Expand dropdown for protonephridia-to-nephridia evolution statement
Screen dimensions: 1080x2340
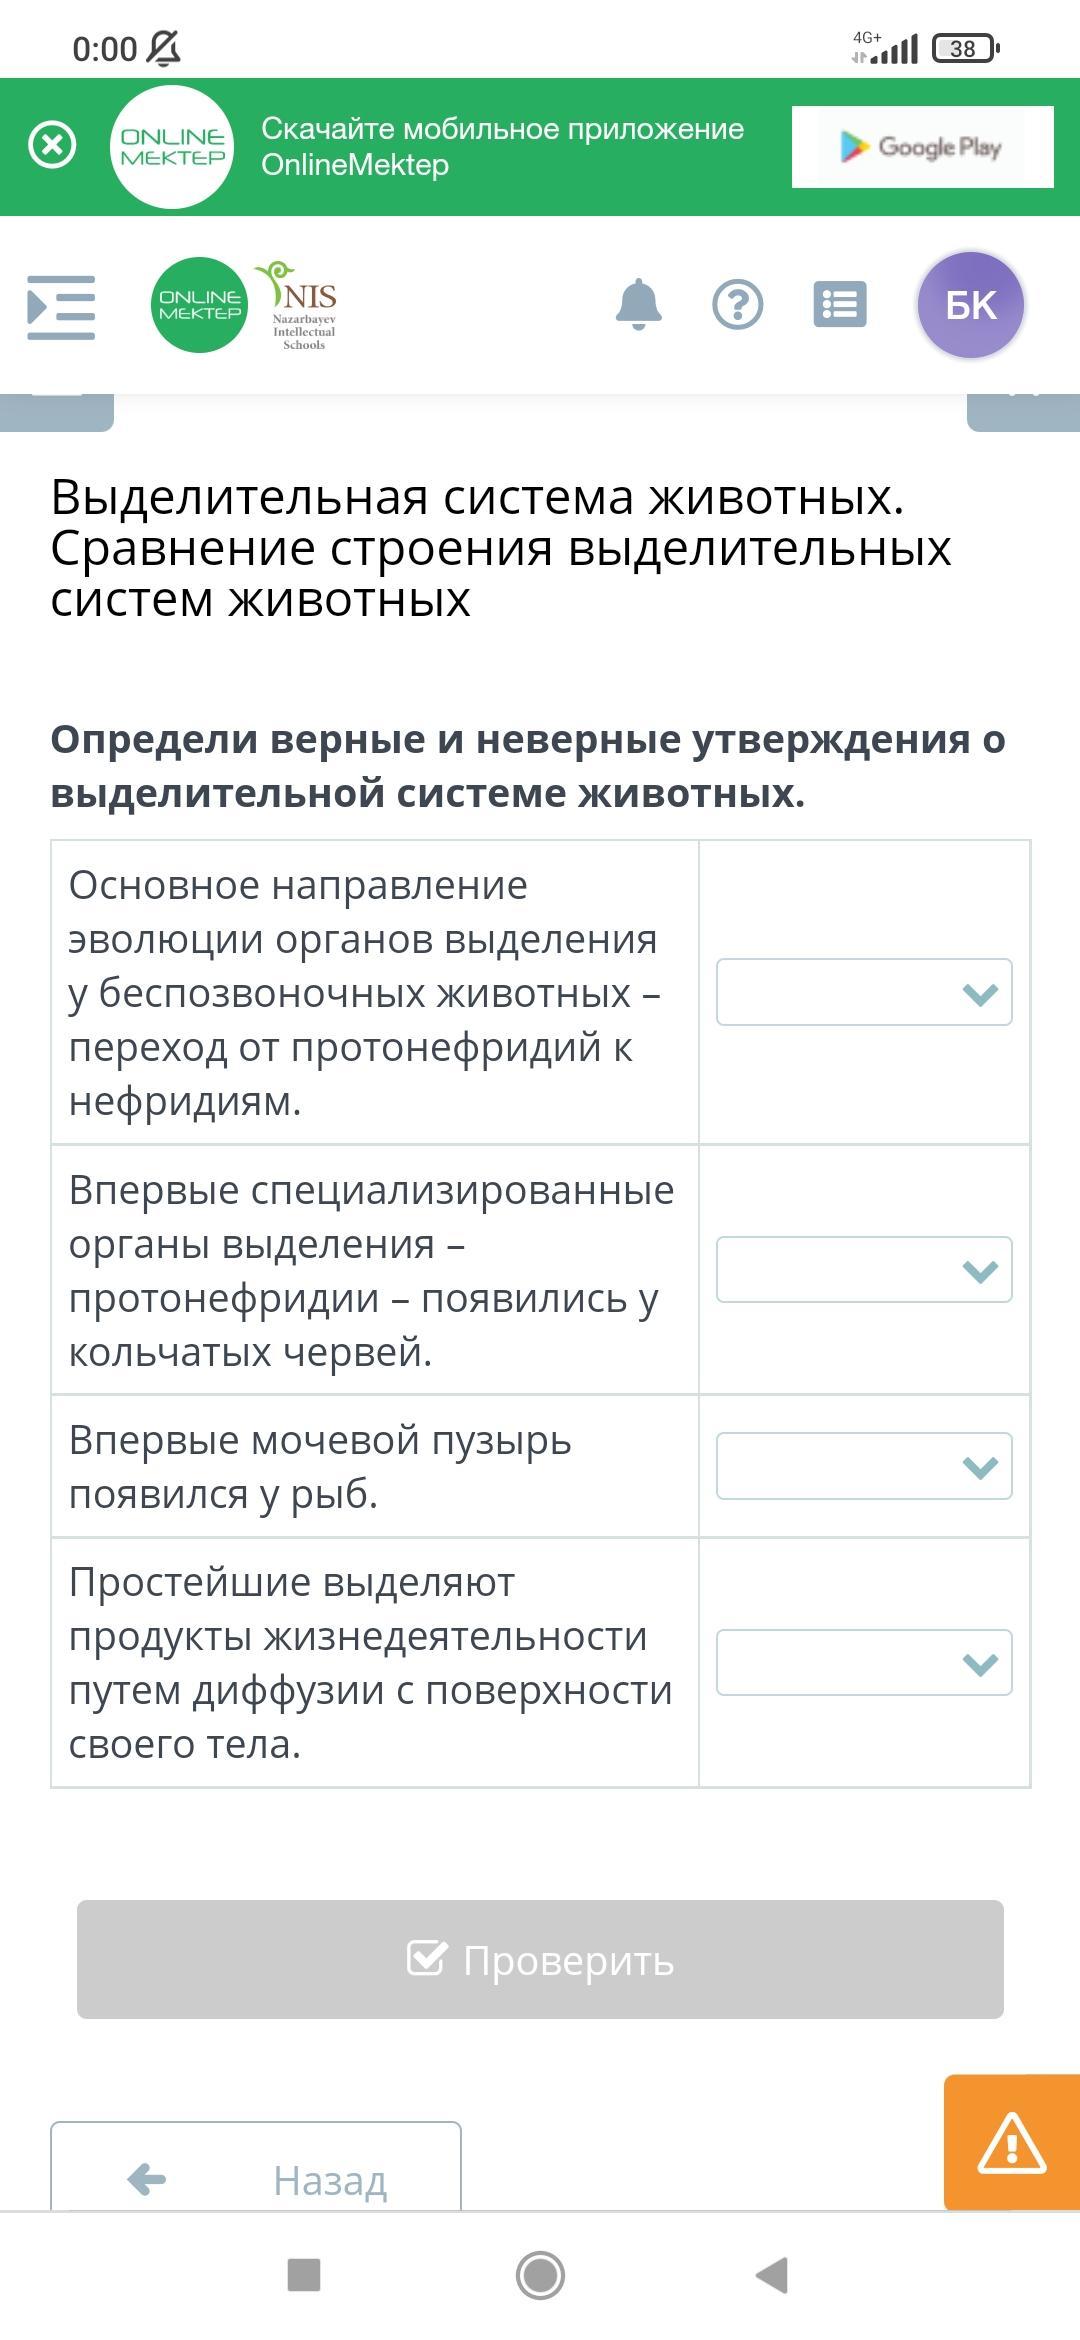click(864, 992)
